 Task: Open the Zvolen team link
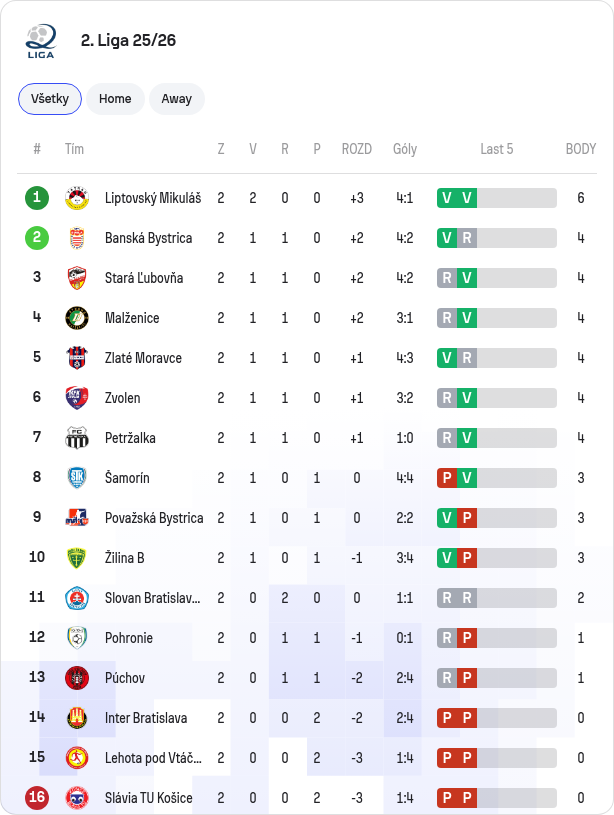click(x=123, y=398)
